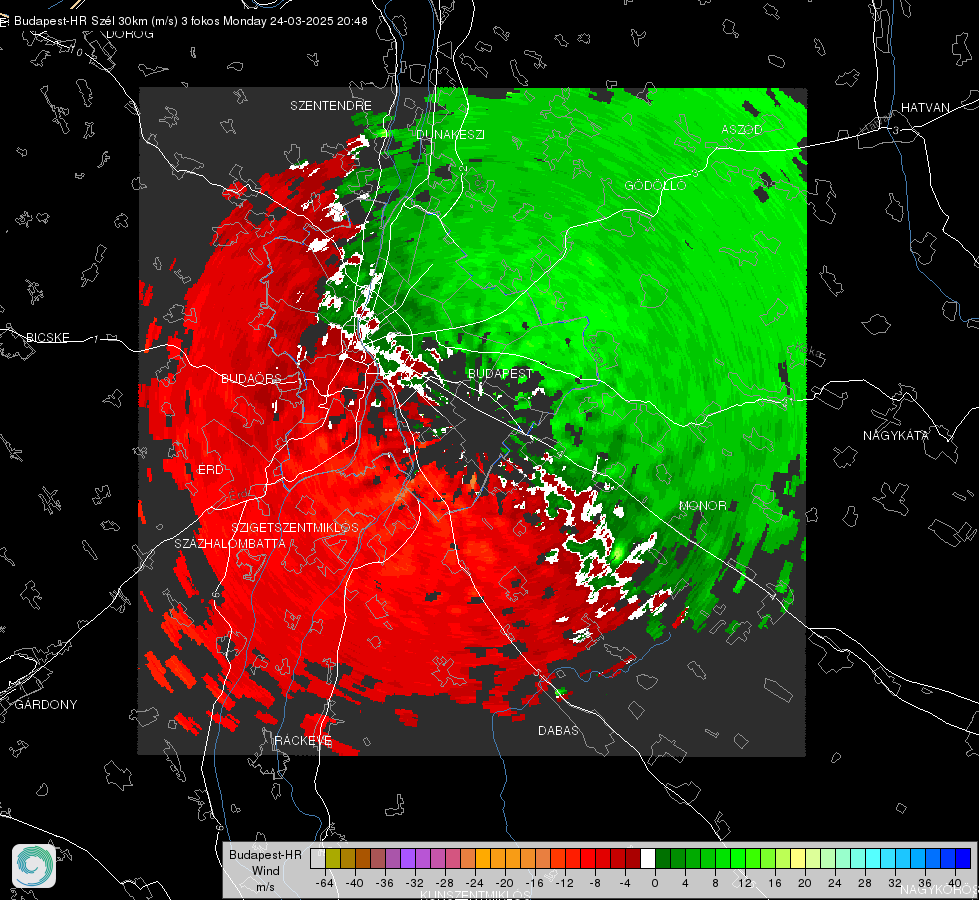Click the 28 legend value
The image size is (979, 900).
click(864, 883)
